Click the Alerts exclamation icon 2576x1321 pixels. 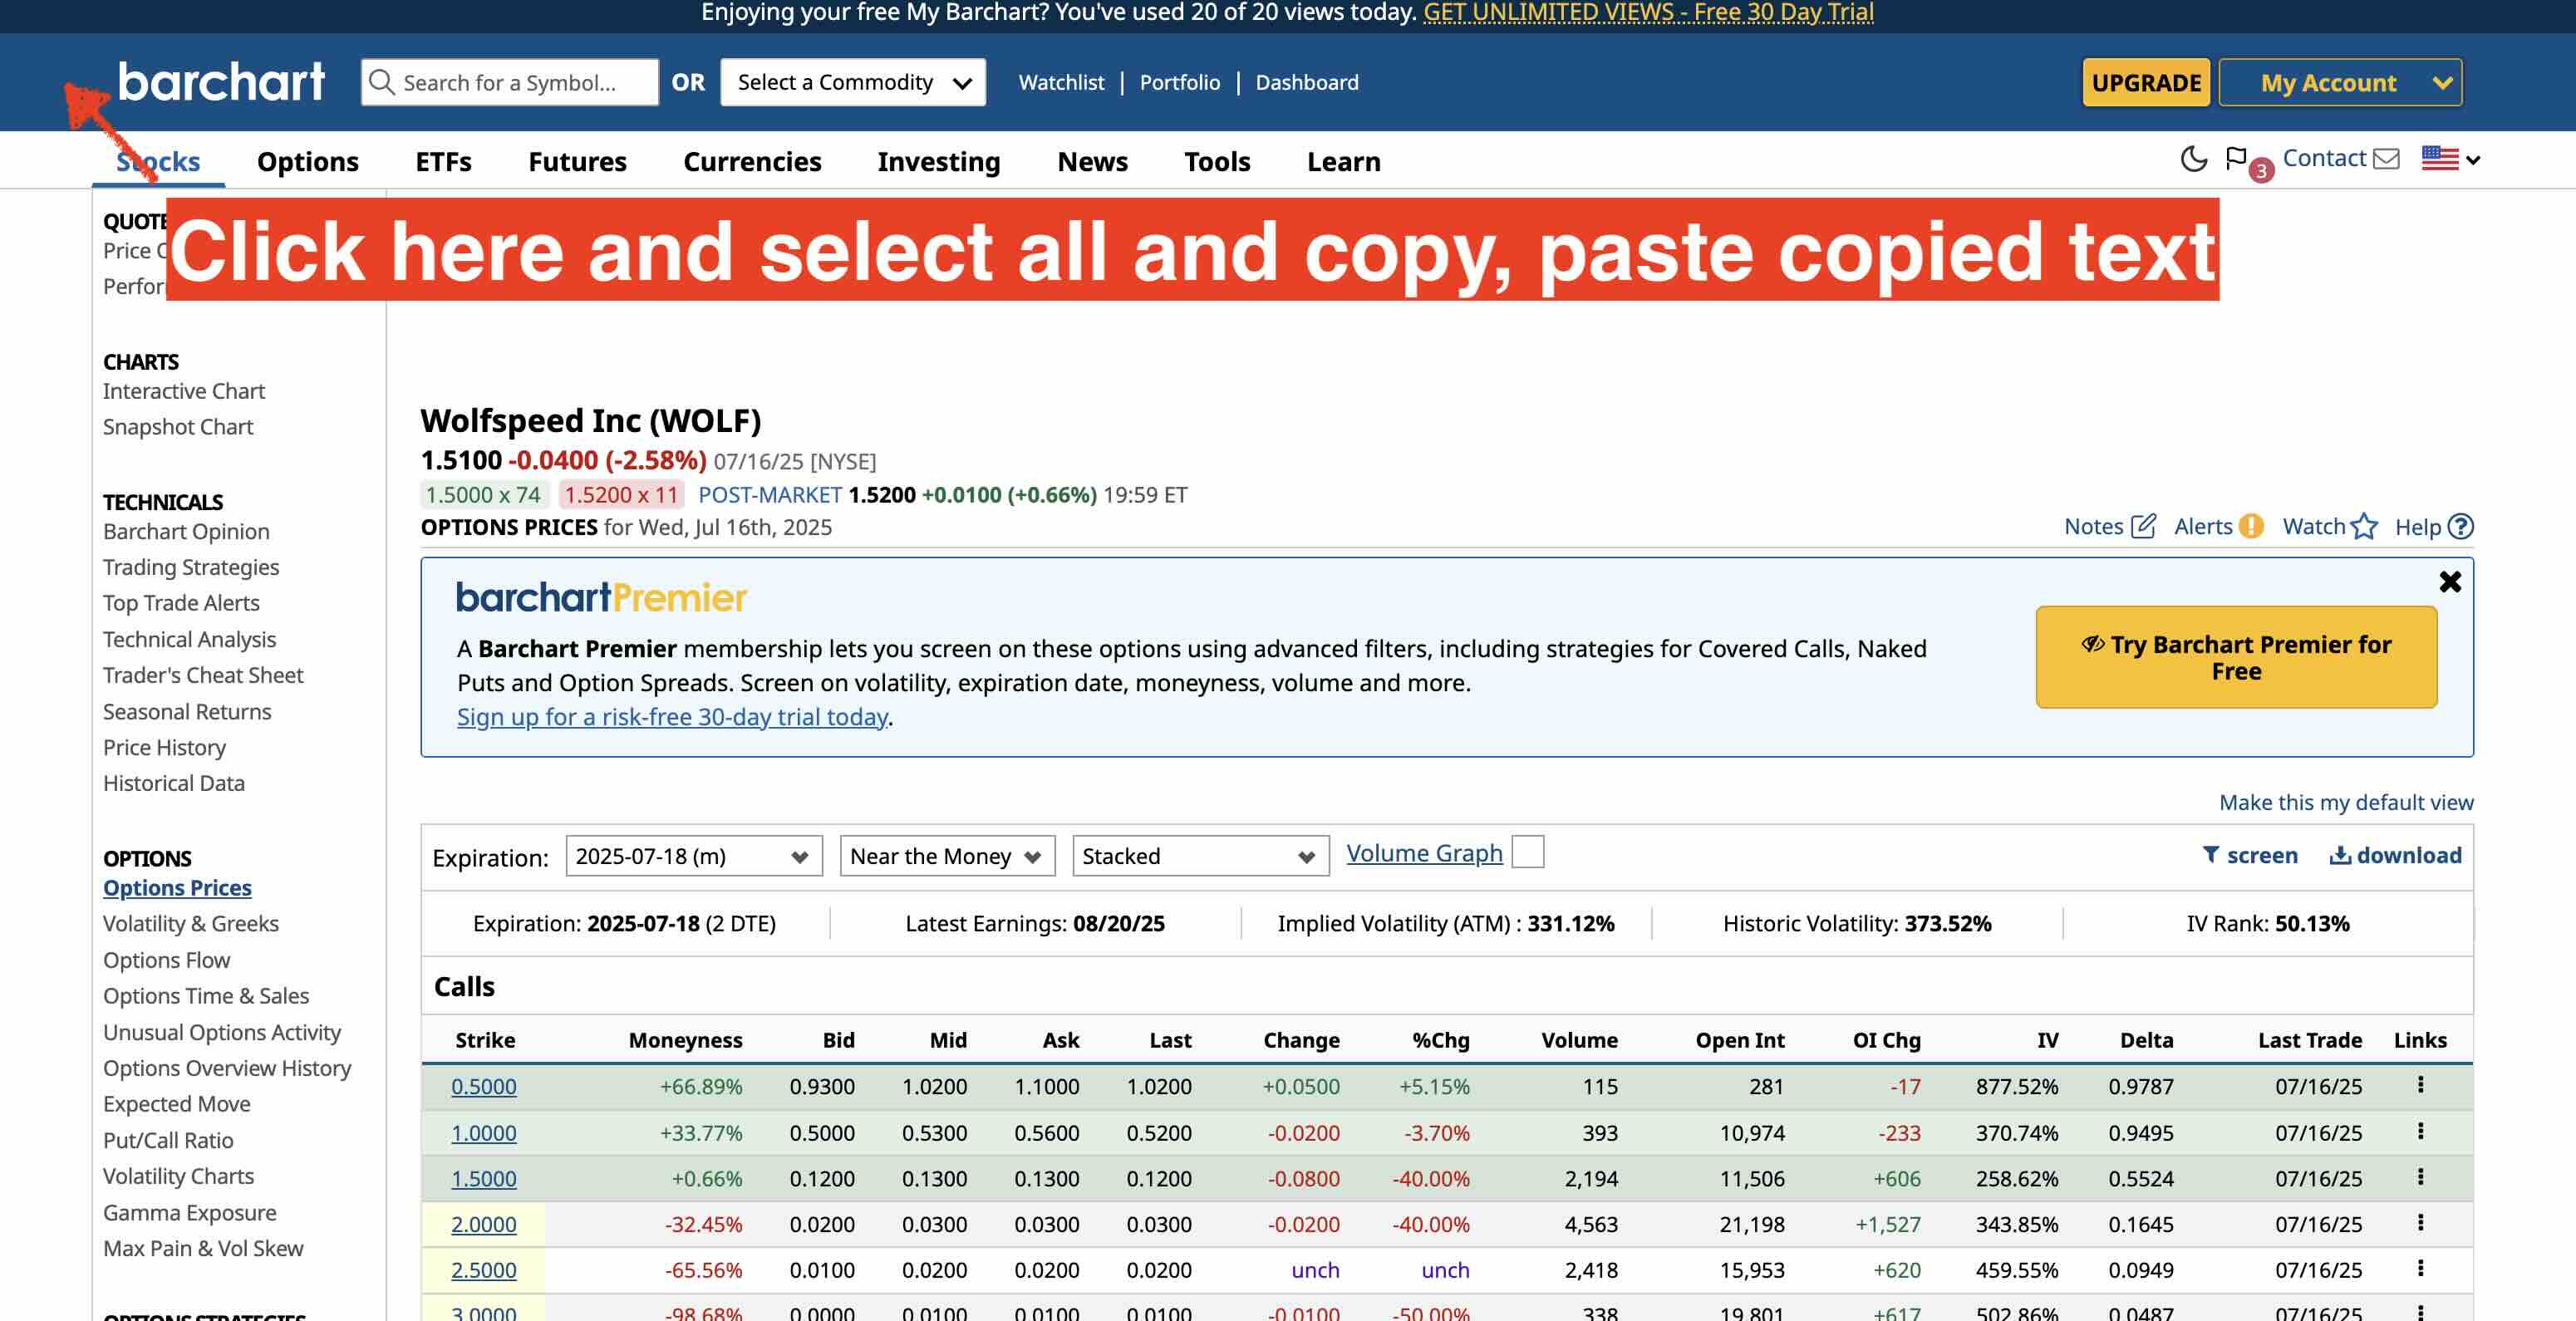click(x=2250, y=526)
